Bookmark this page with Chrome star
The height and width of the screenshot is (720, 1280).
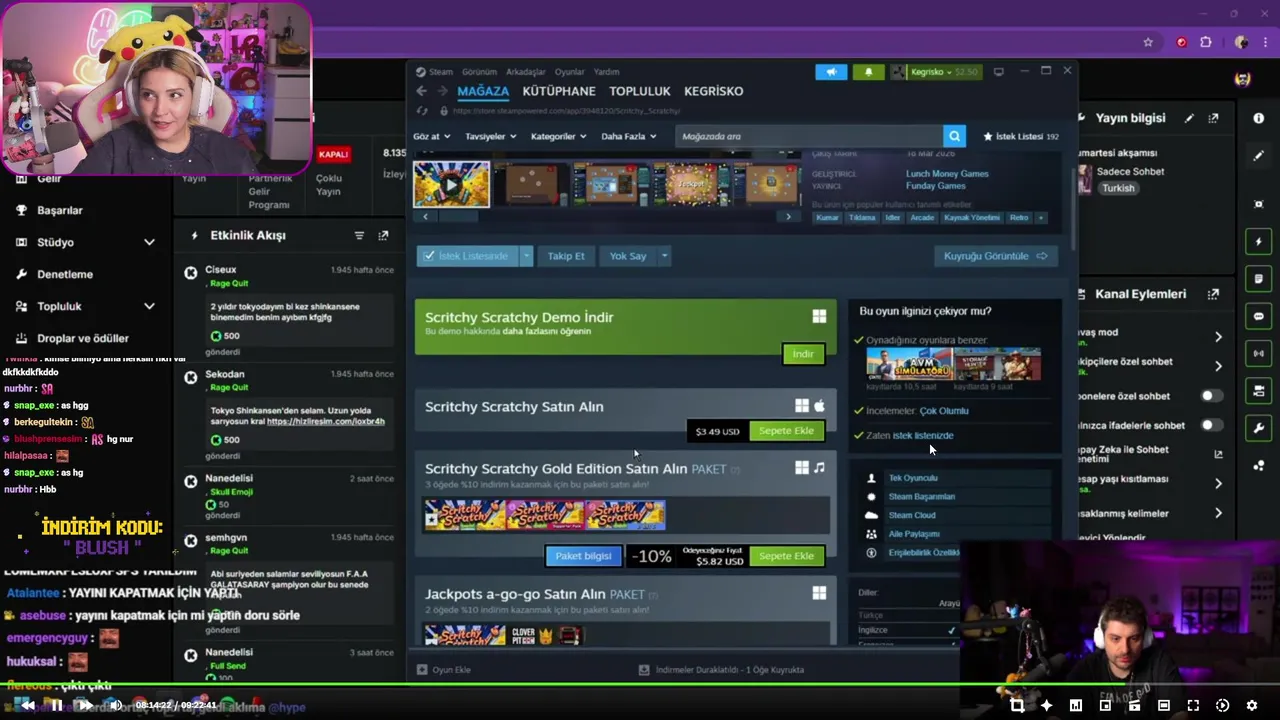1148,42
